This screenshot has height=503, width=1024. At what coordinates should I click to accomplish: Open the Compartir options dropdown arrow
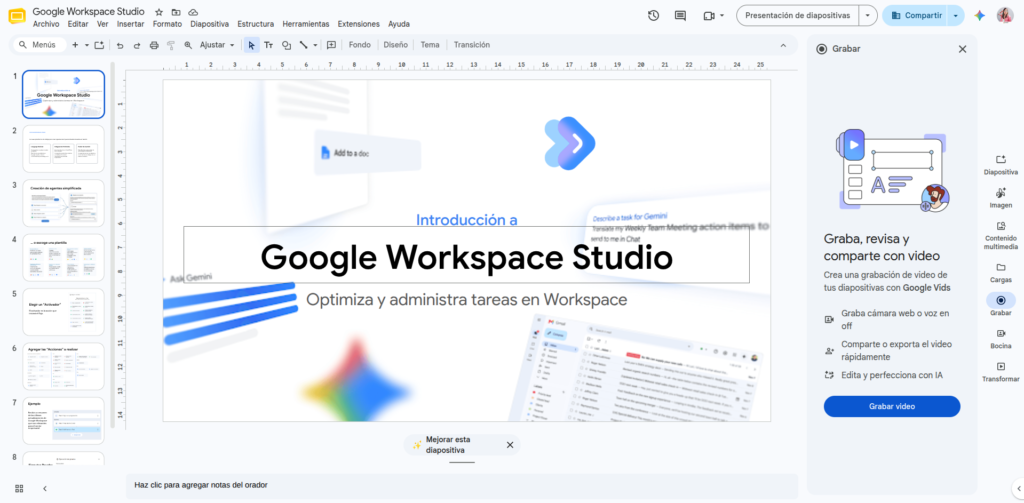tap(955, 16)
